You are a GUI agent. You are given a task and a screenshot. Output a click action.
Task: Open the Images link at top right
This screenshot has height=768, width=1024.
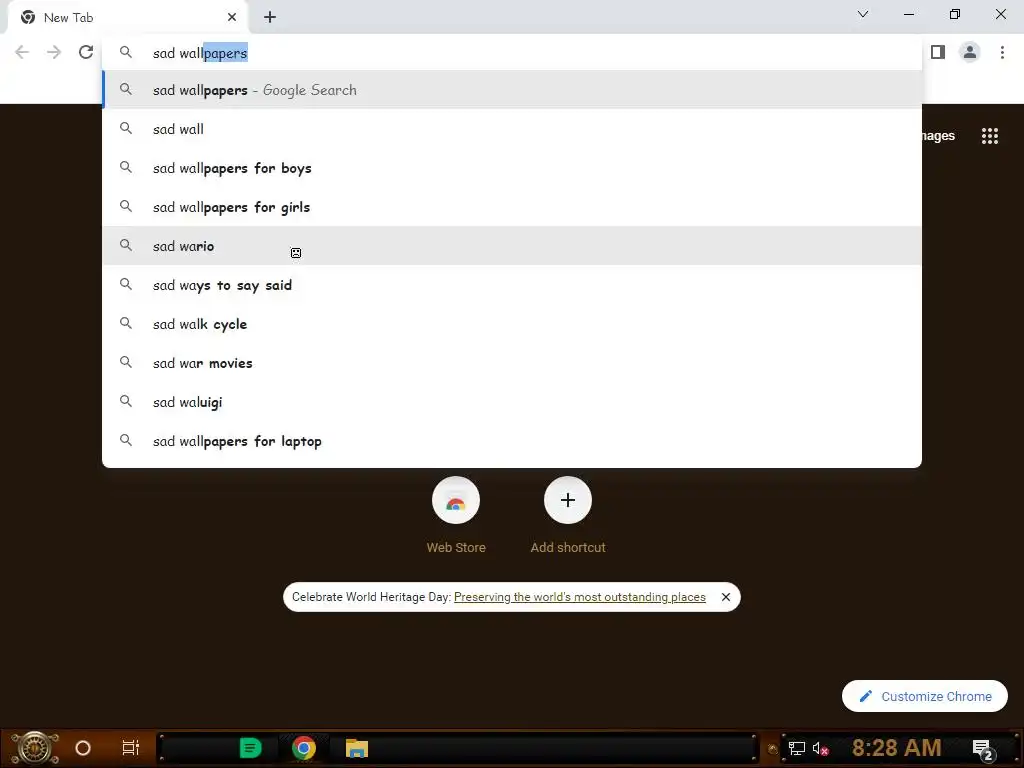938,136
